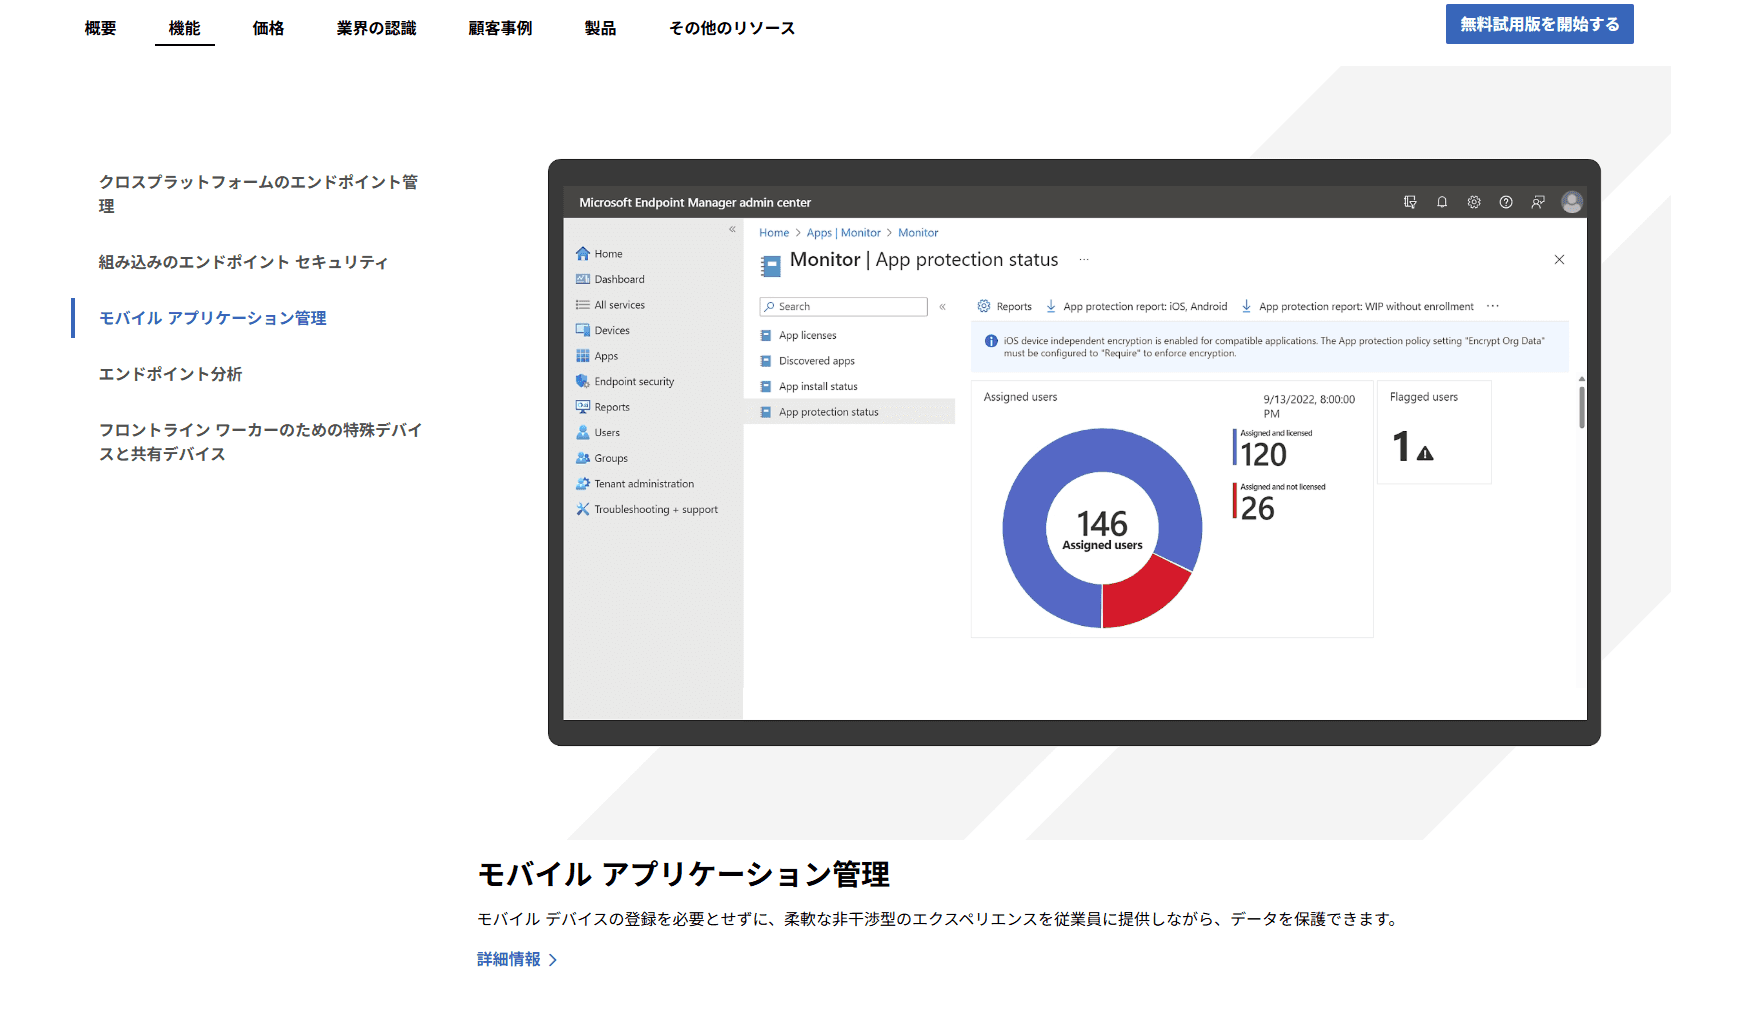Click the Flagged users warning triangle icon
The image size is (1742, 1023).
coord(1425,453)
